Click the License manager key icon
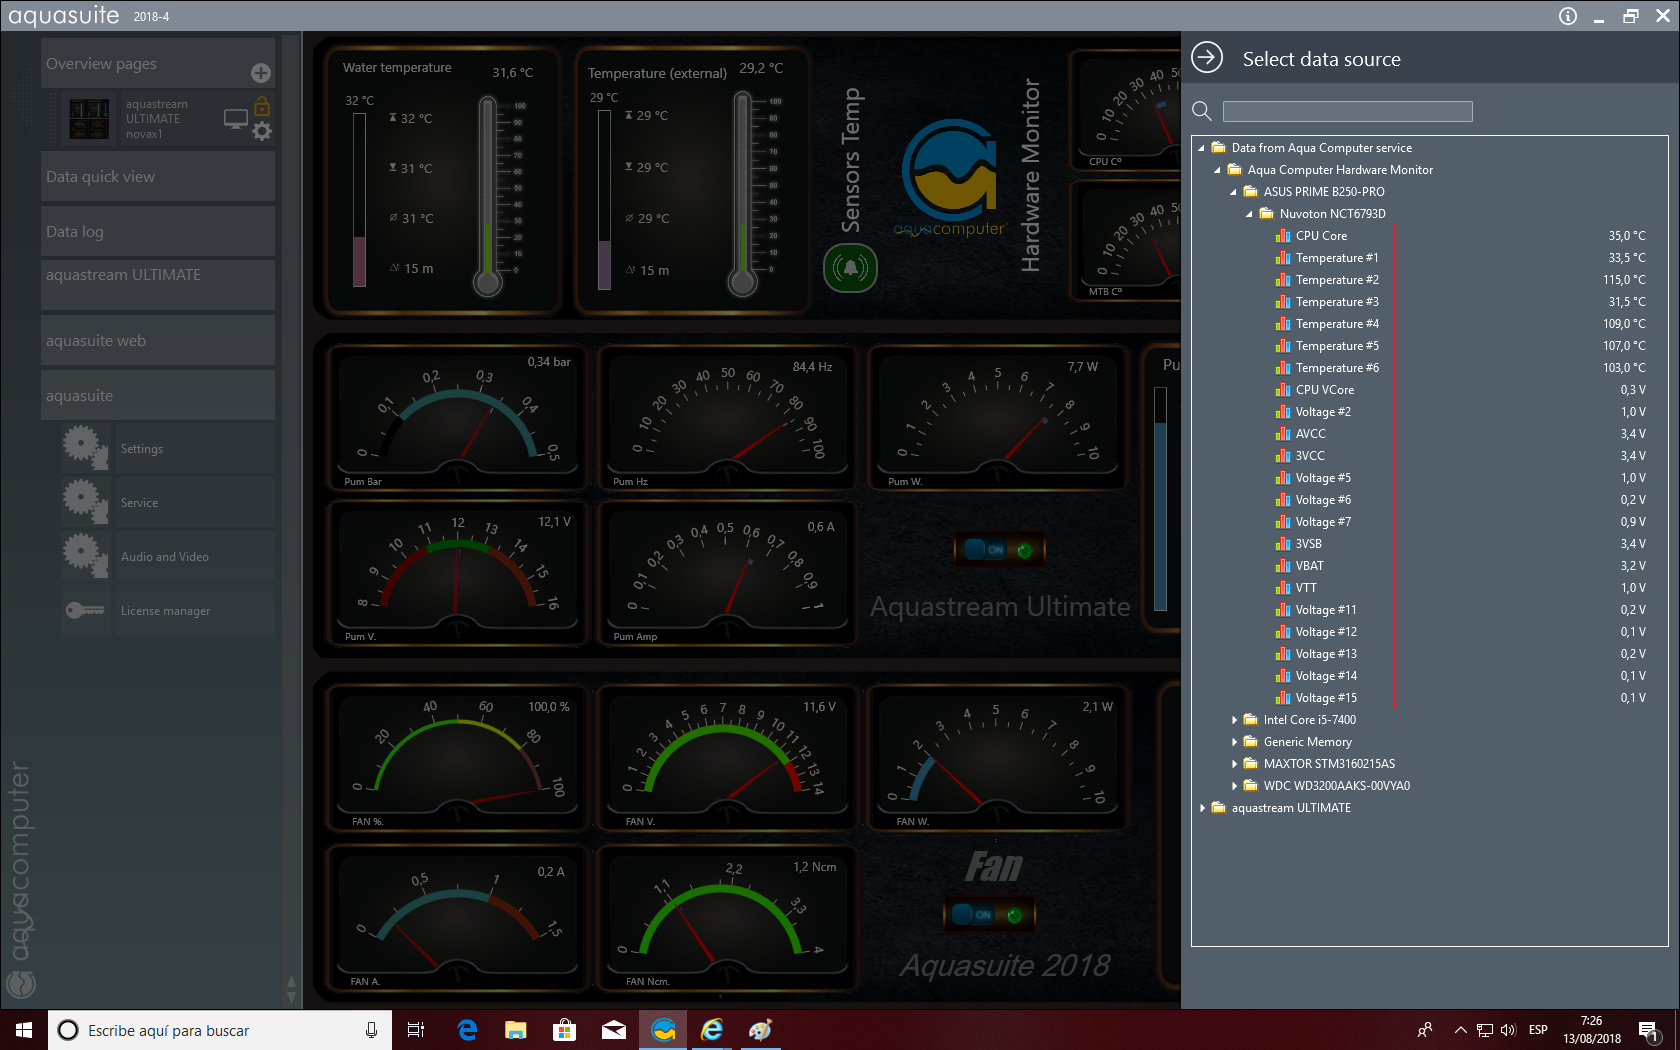1680x1050 pixels. pos(85,610)
